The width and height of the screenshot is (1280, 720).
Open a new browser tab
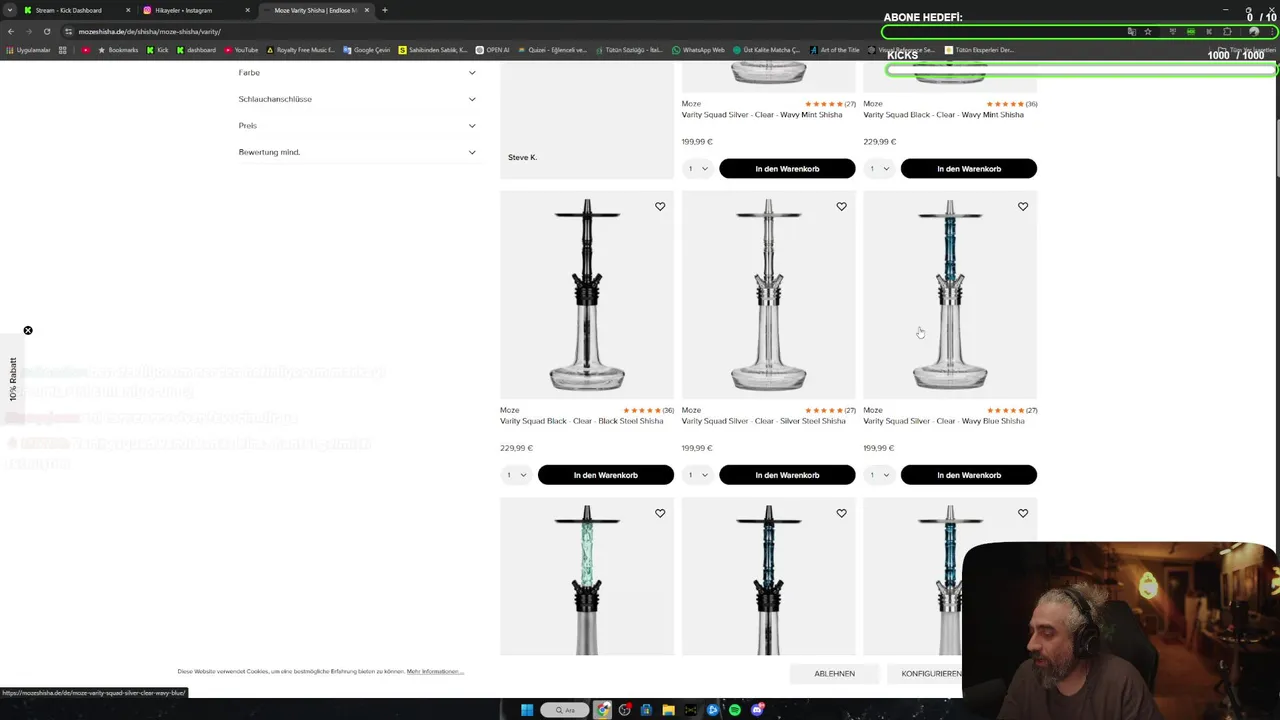[385, 10]
